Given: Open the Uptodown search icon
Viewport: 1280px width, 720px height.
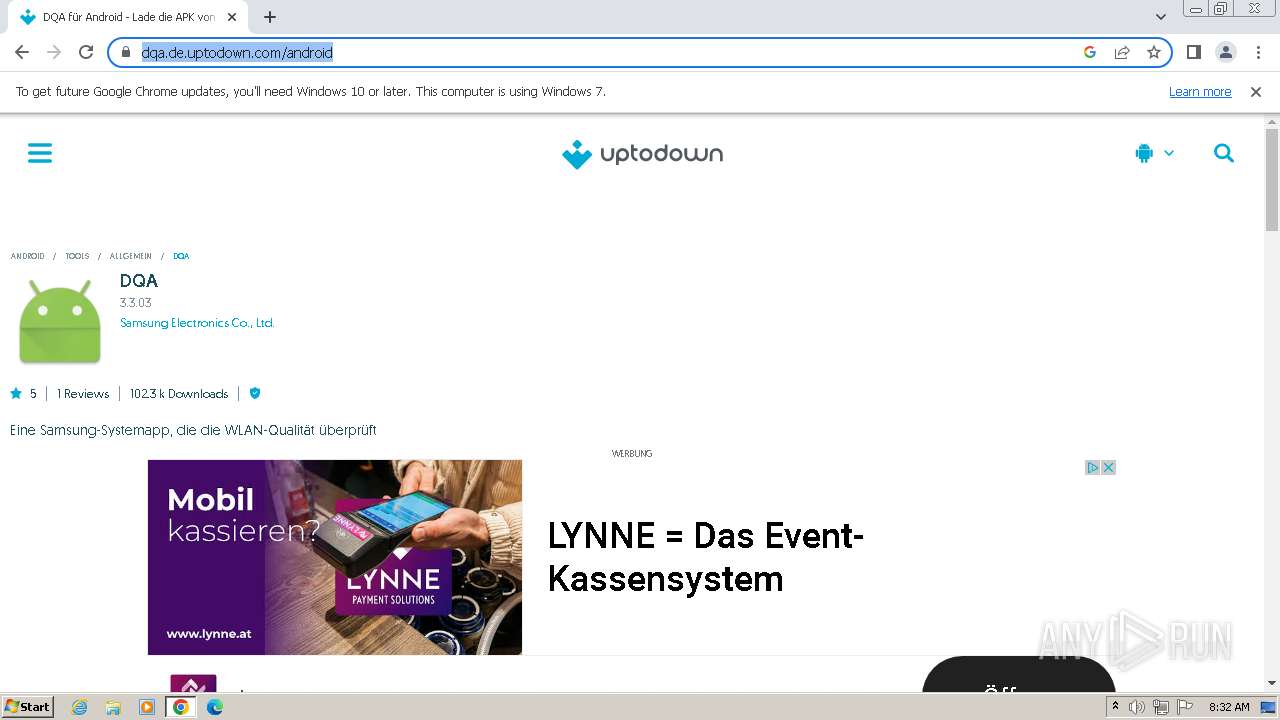Looking at the screenshot, I should coord(1224,153).
